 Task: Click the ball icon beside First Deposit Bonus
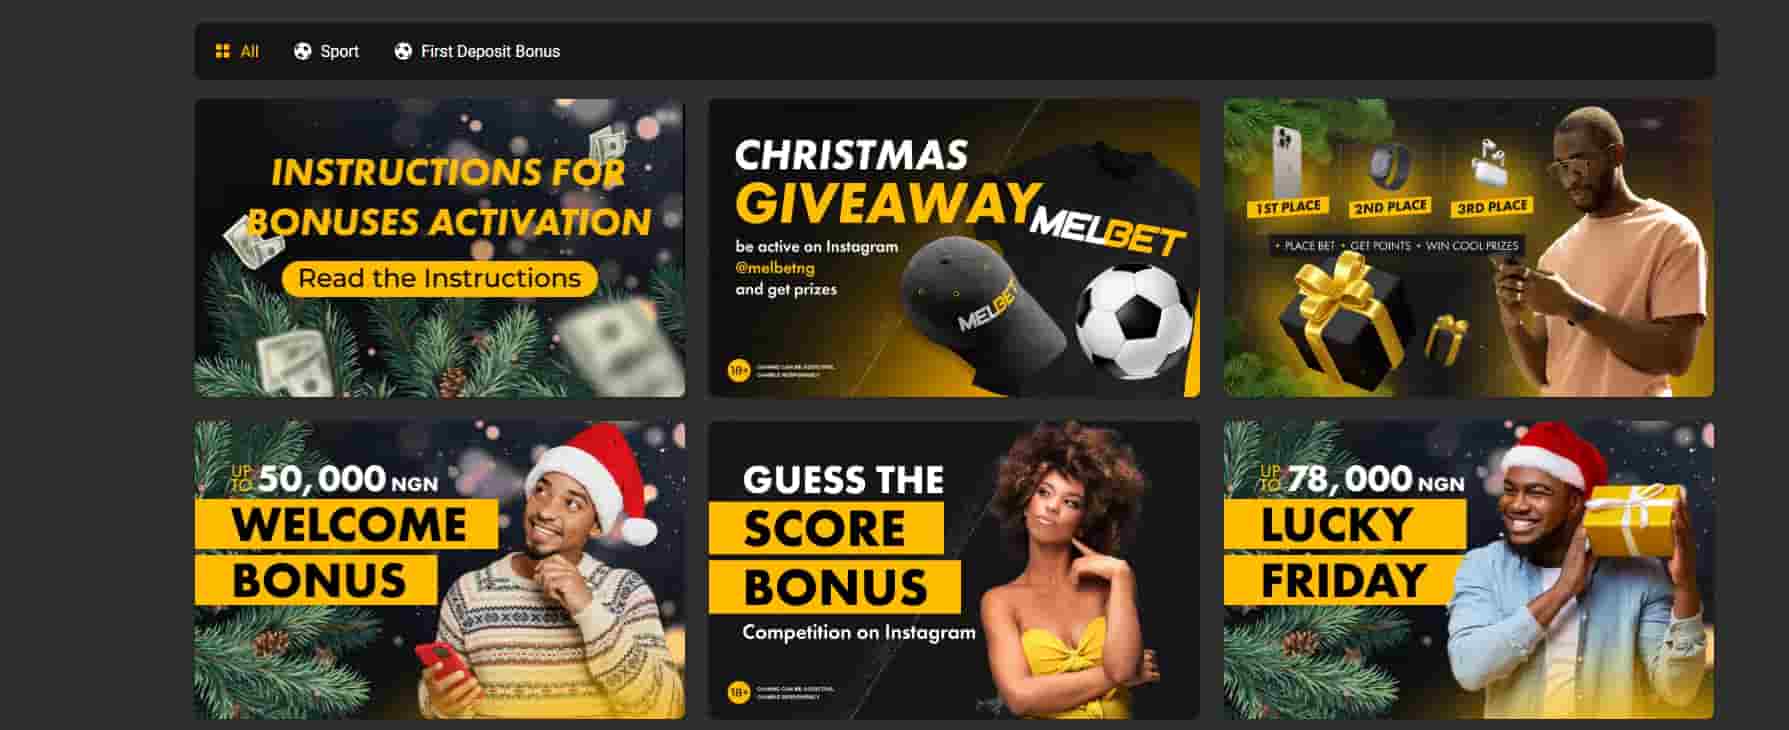coord(403,51)
